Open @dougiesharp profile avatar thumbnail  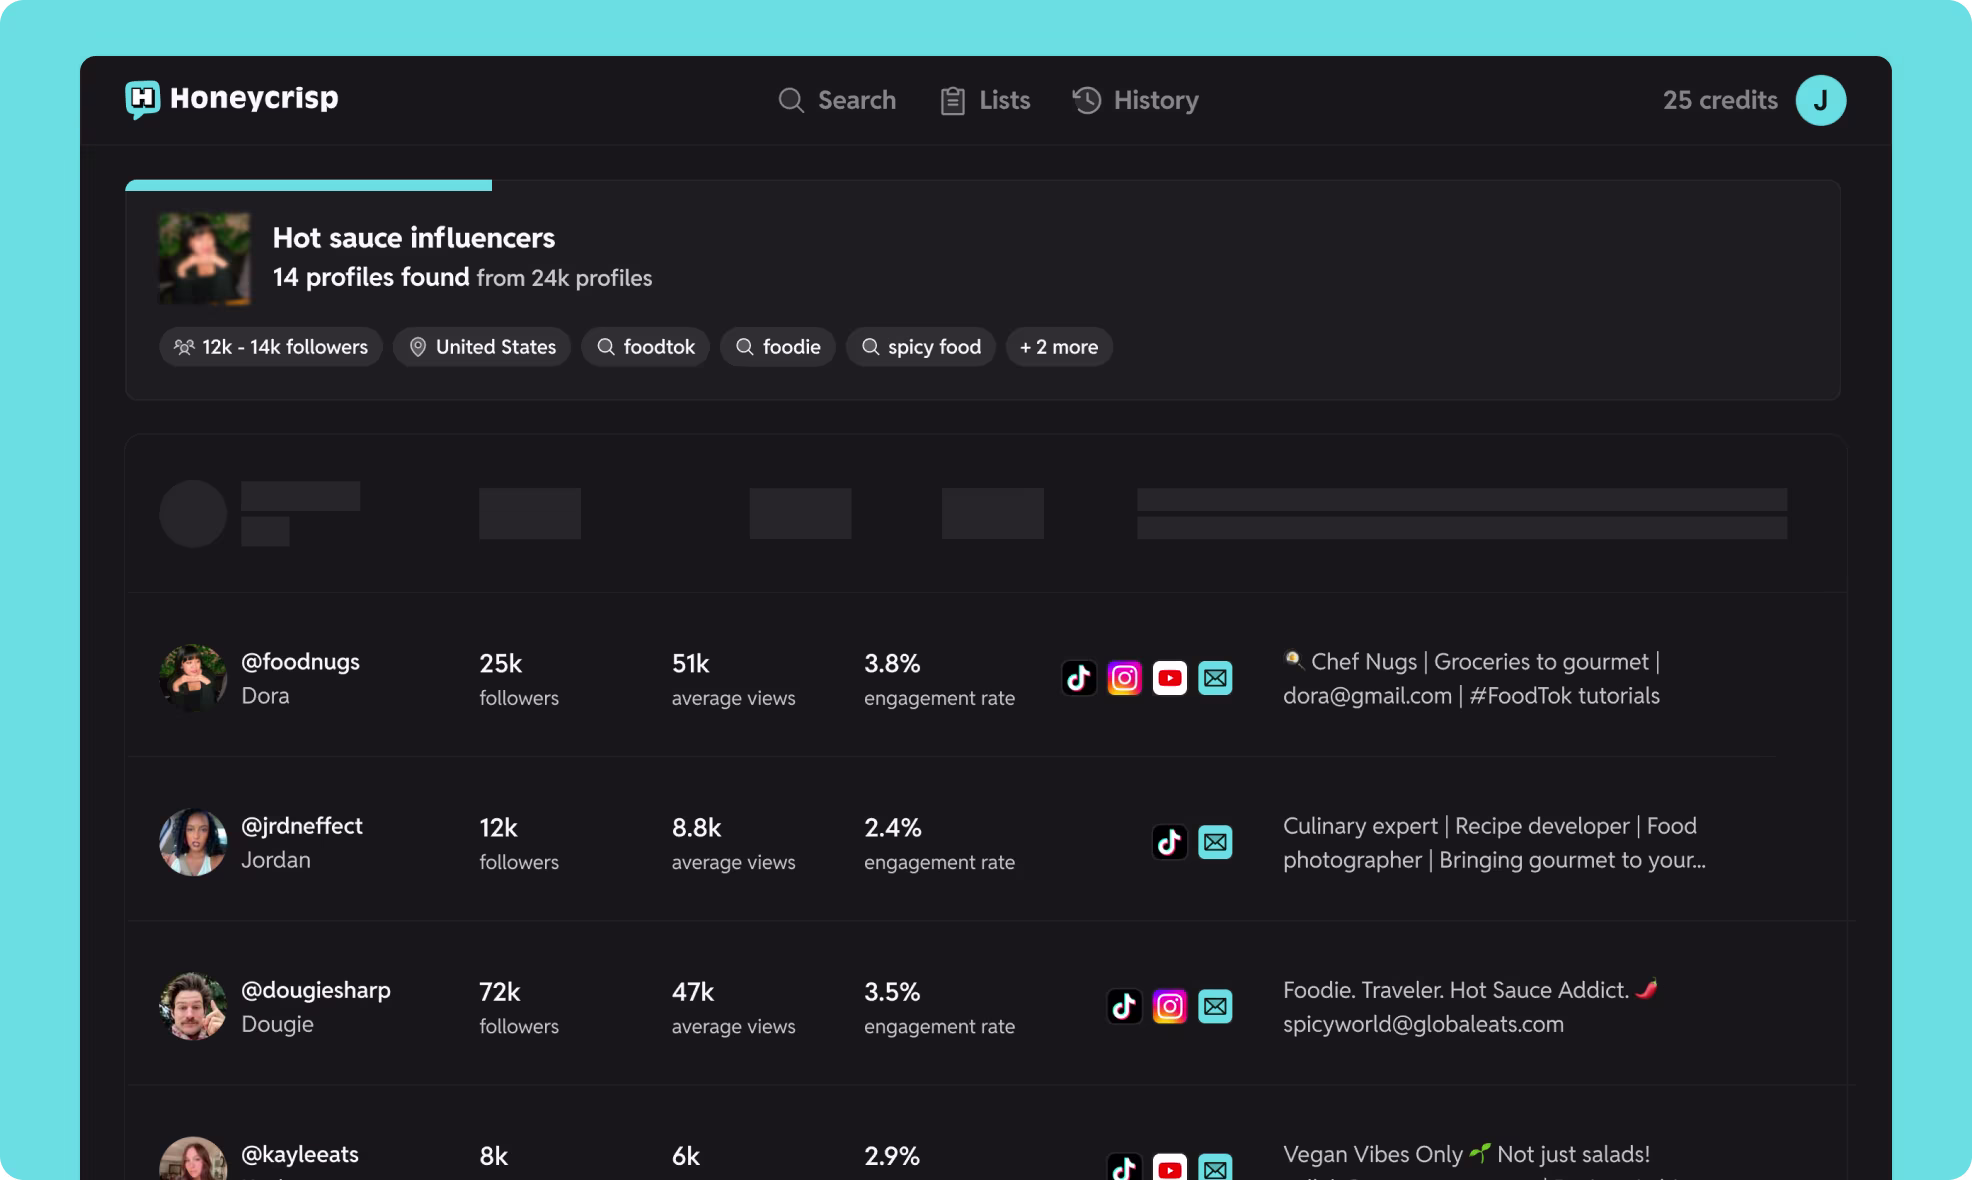tap(193, 1006)
